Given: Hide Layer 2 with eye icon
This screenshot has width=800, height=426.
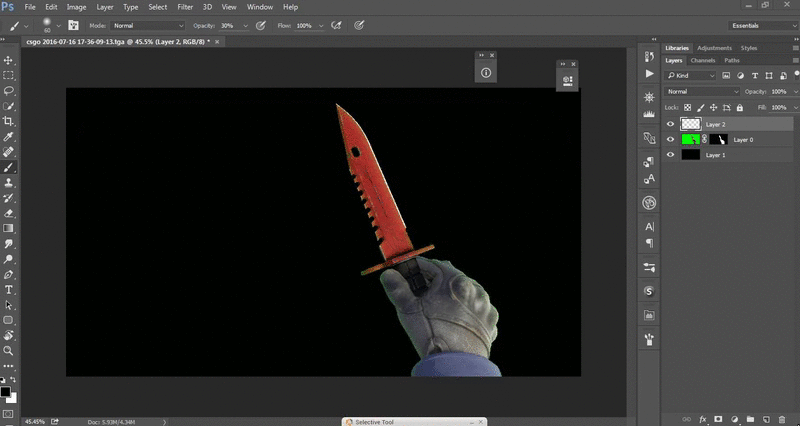Looking at the screenshot, I should click(671, 124).
